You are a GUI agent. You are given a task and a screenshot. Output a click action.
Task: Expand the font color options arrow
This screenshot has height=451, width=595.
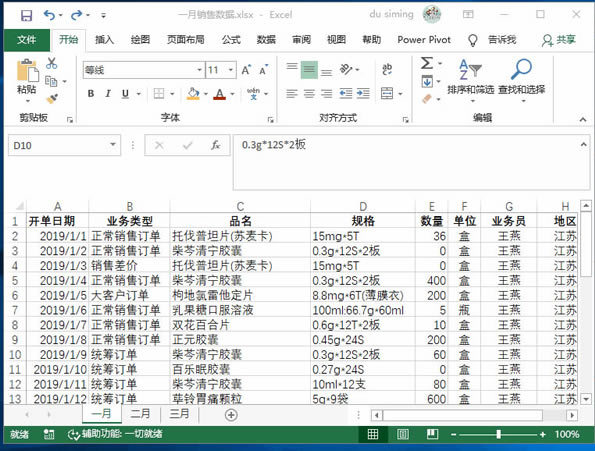point(232,94)
